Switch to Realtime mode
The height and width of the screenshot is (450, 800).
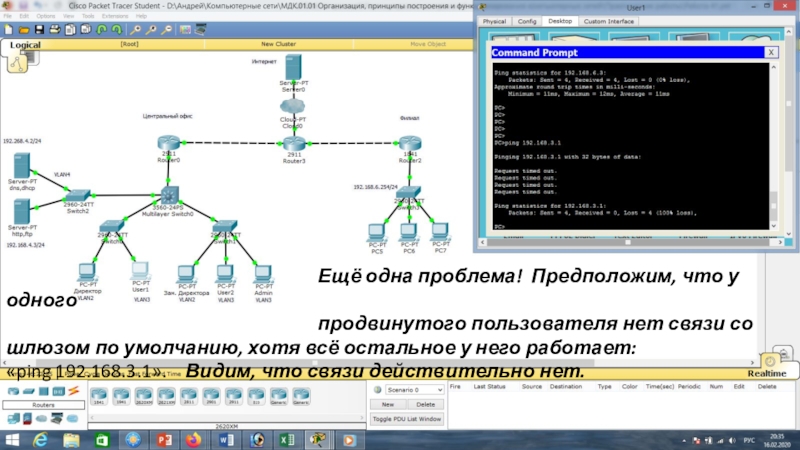tap(767, 373)
